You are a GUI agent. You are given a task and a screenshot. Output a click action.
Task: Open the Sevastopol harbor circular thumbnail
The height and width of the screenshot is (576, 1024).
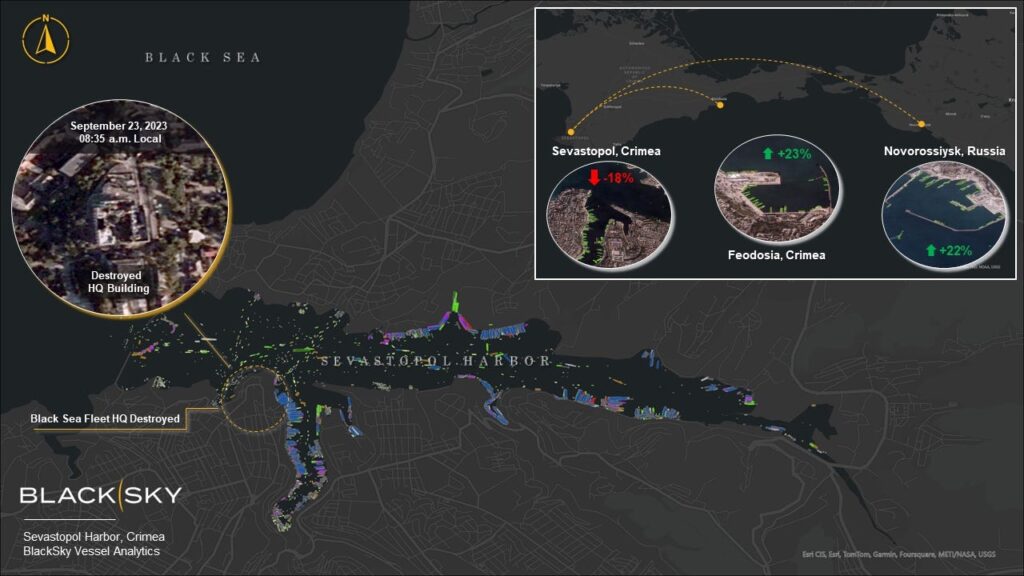[609, 214]
